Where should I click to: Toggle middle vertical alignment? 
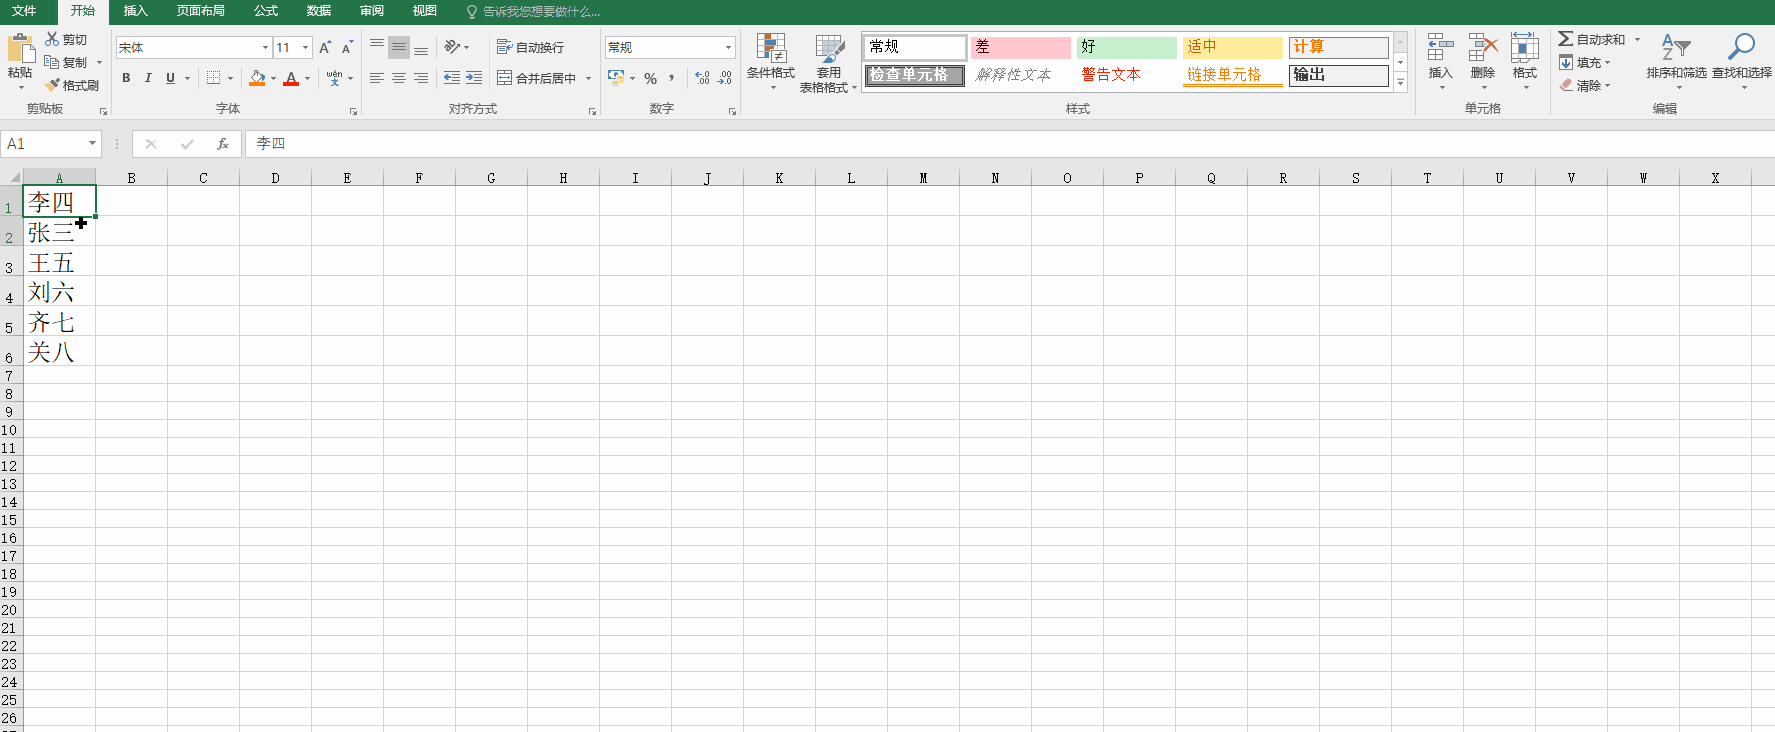[x=399, y=47]
